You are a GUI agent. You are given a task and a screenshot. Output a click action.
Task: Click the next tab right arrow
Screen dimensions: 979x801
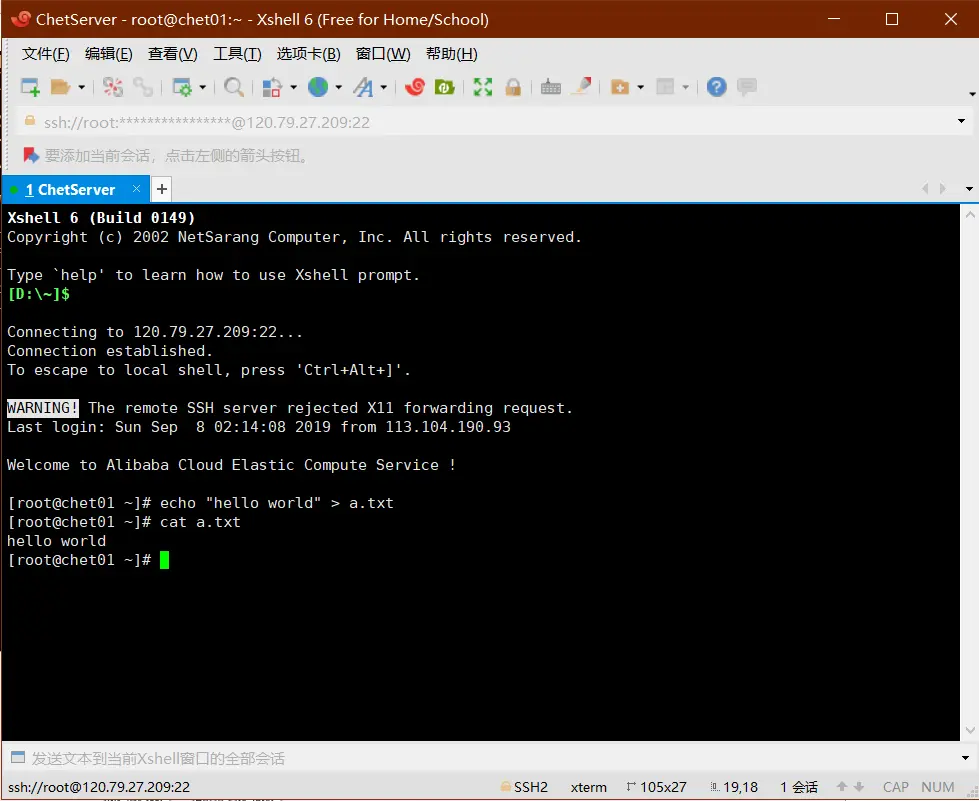click(x=943, y=189)
